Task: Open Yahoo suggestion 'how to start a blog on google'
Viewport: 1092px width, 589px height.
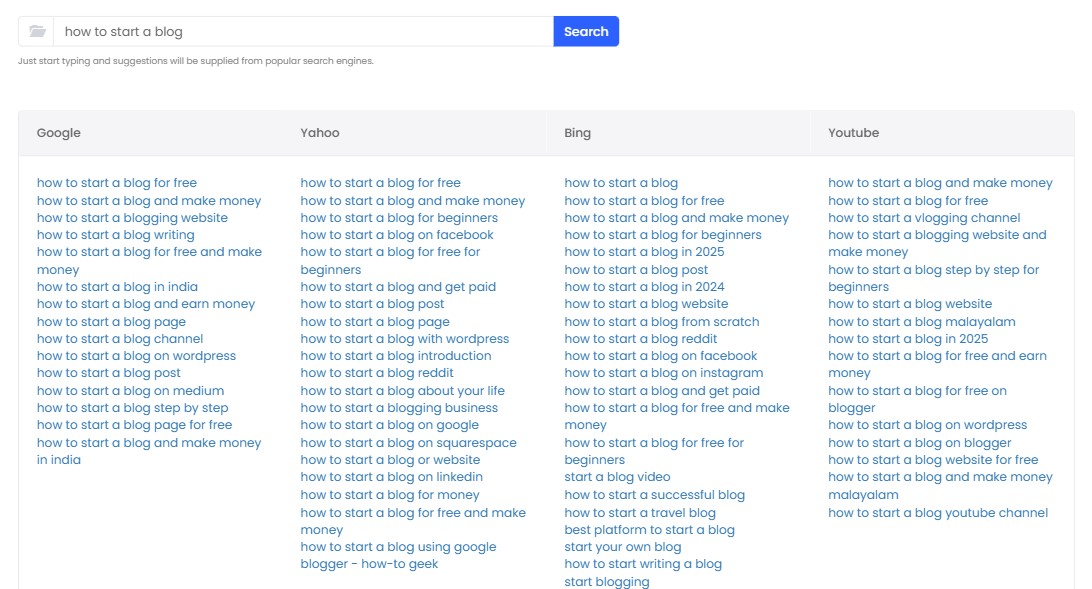Action: tap(389, 425)
